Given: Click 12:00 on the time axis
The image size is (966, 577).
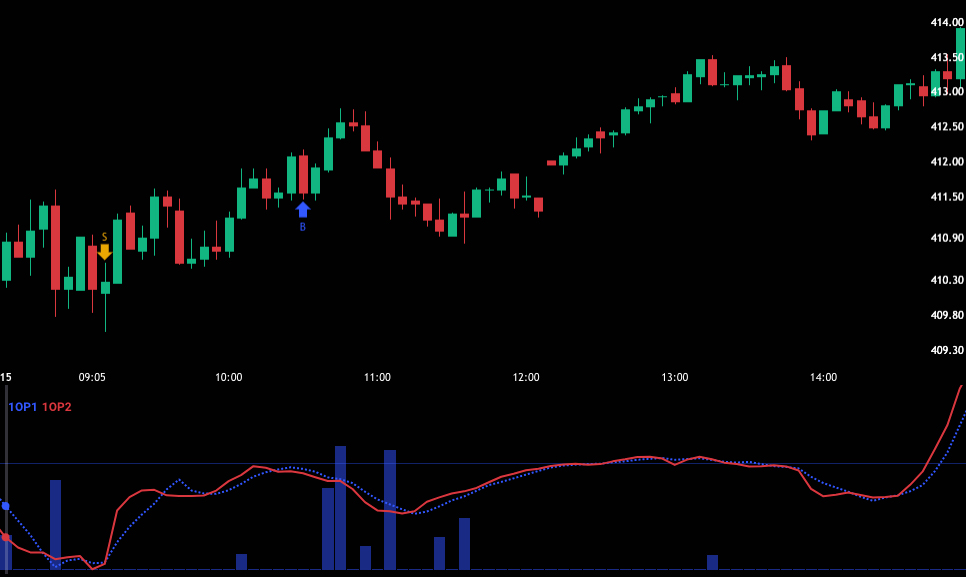Looking at the screenshot, I should point(526,377).
